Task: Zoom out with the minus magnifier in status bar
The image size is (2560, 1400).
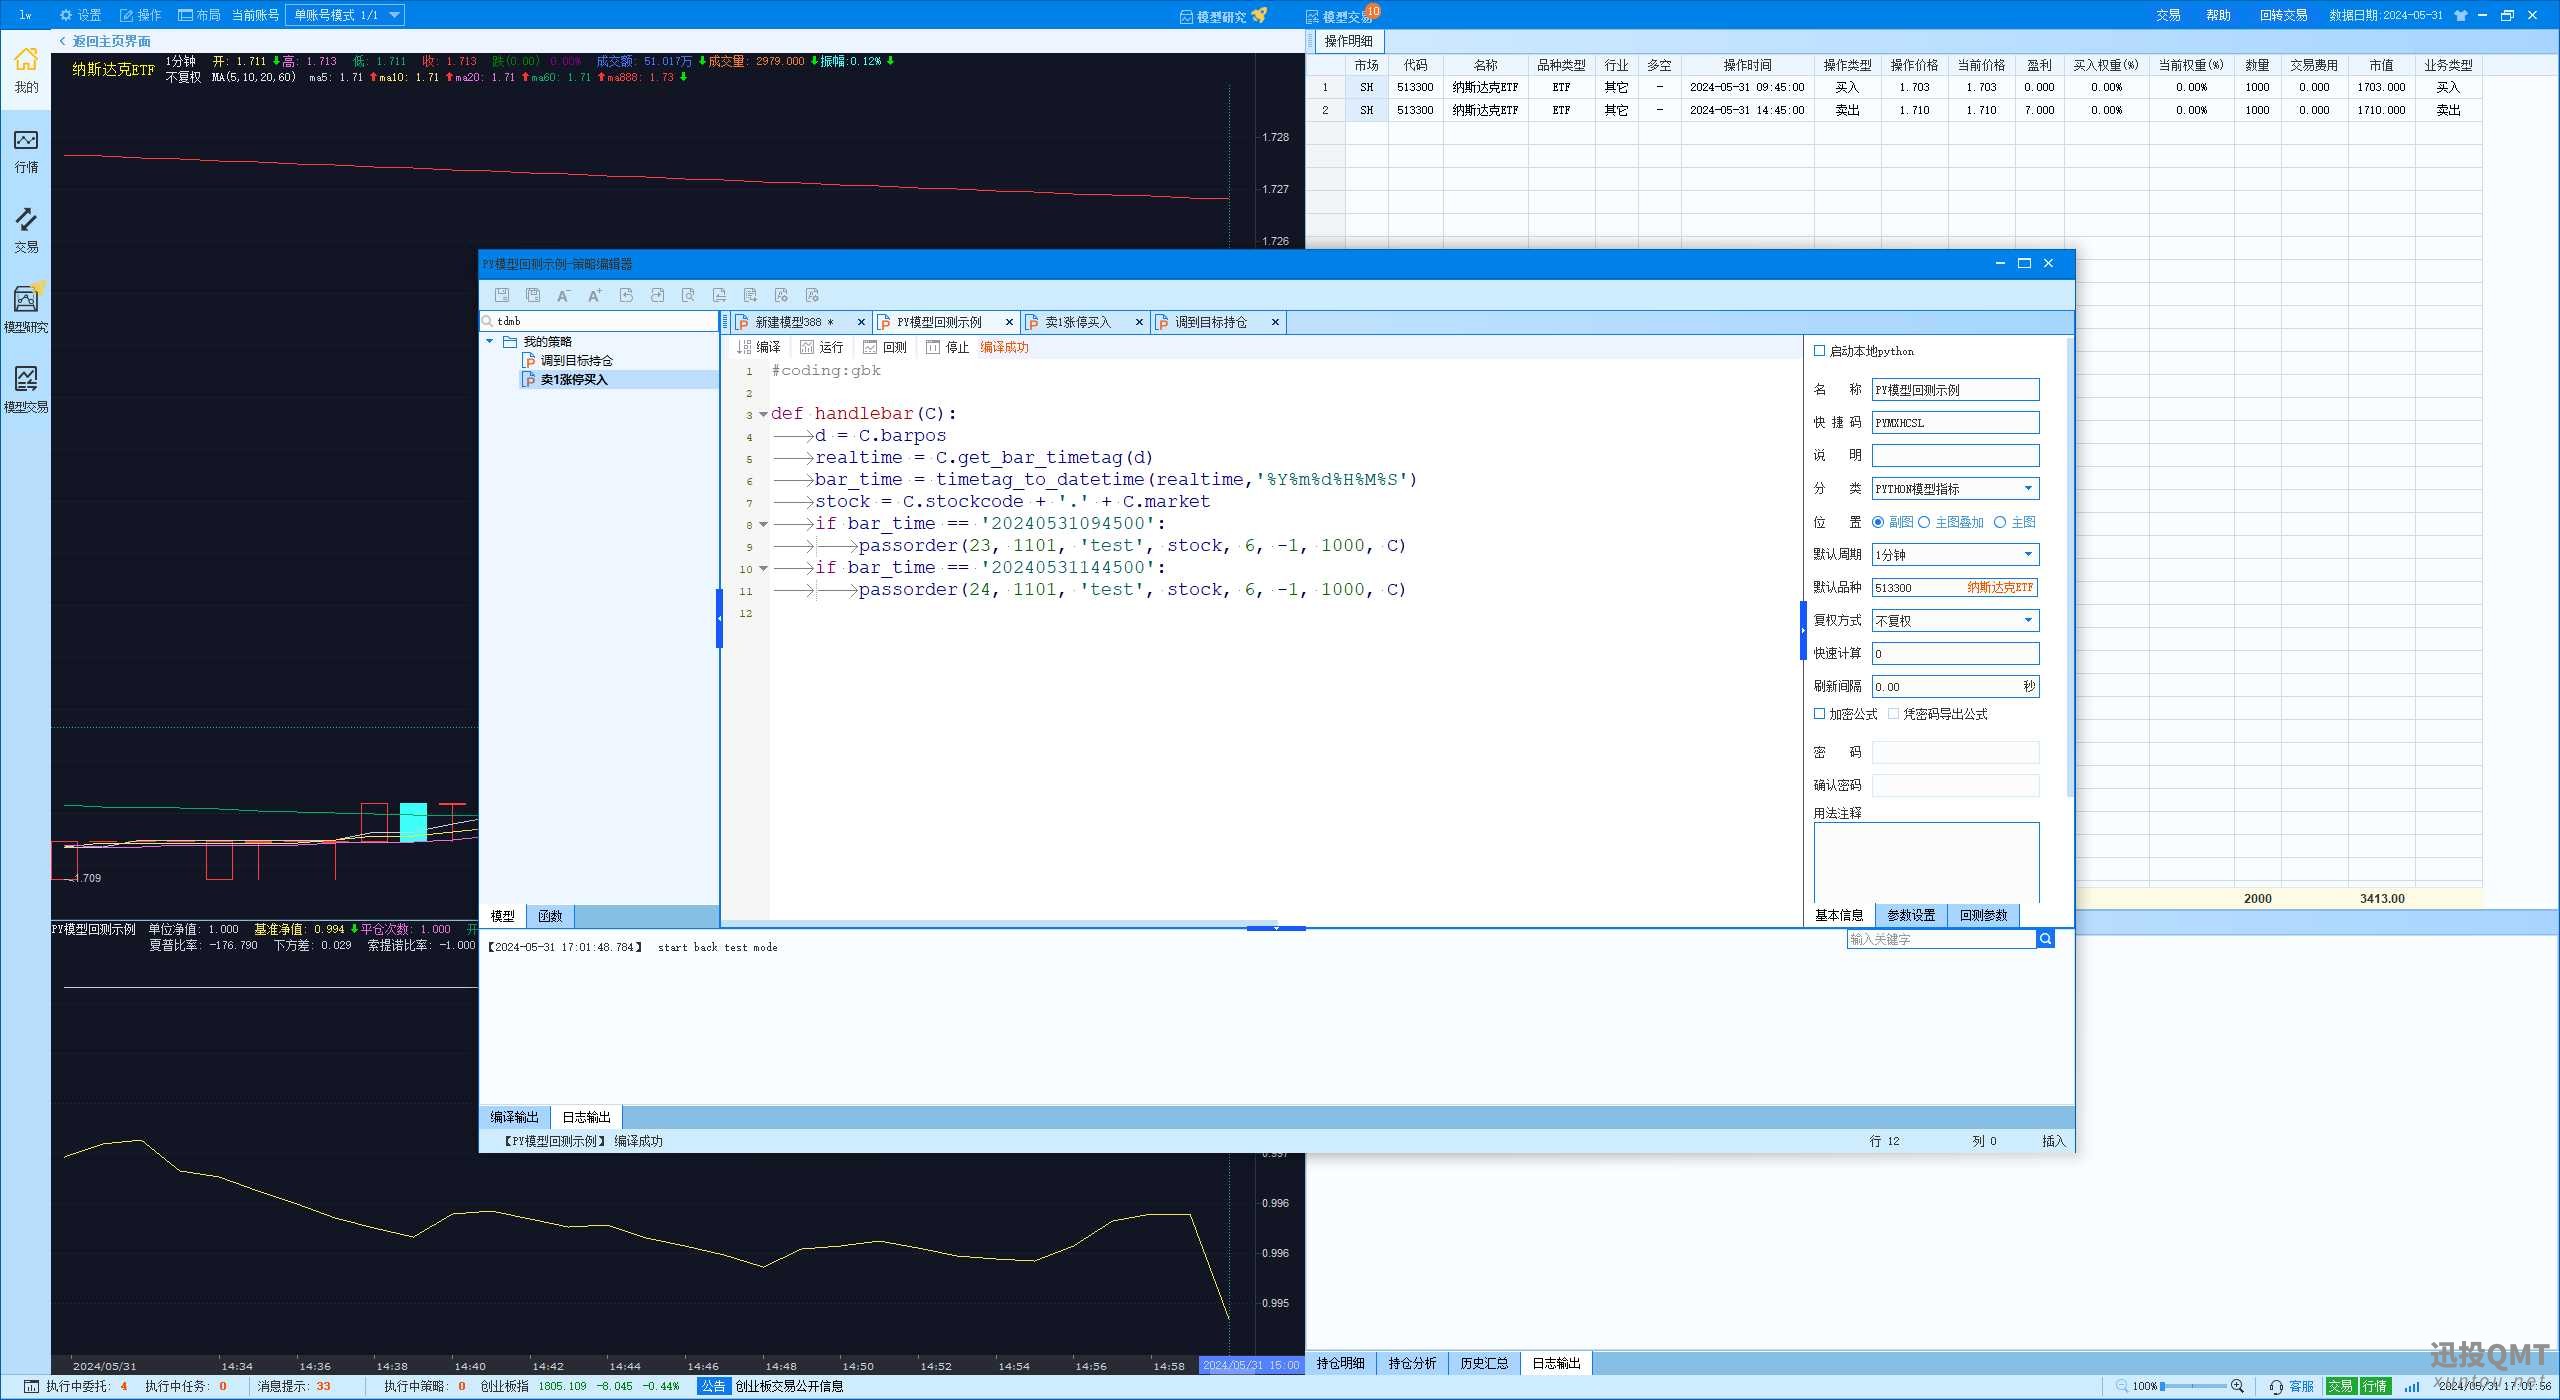Action: click(2122, 1386)
